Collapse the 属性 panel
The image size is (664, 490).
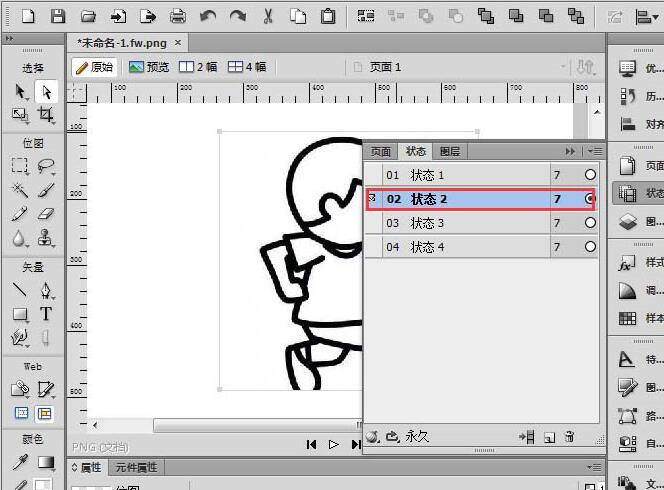73,467
